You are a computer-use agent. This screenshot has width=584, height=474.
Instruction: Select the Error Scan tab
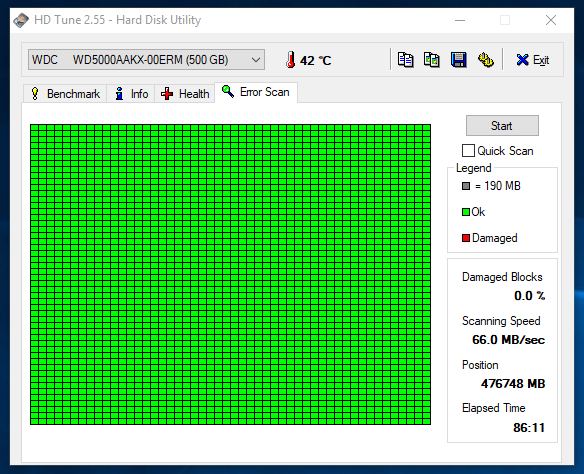coord(256,92)
